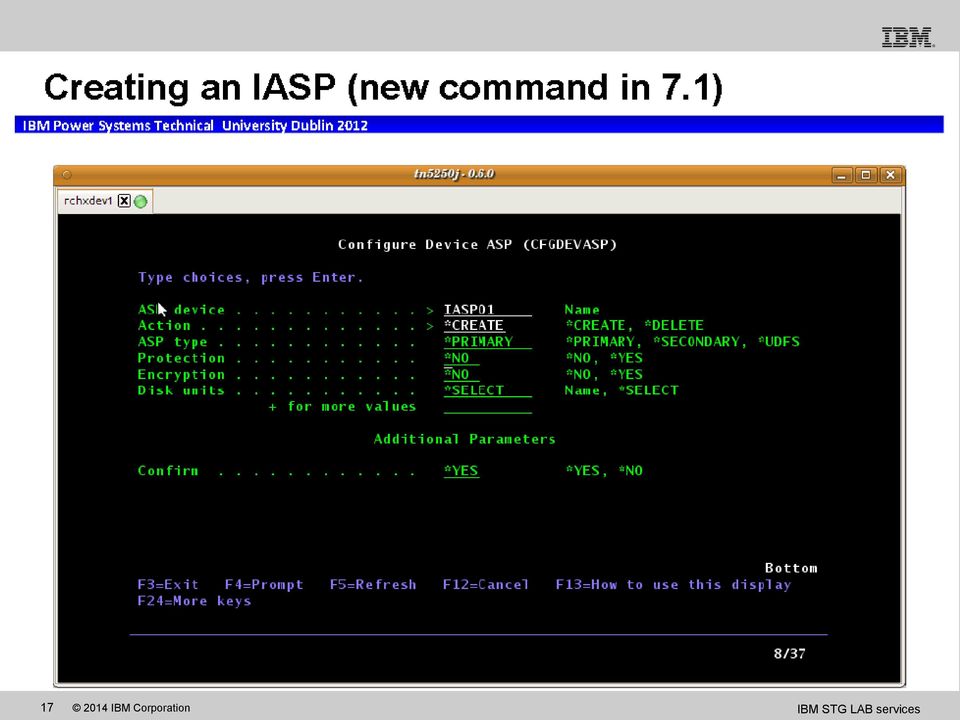Click the ASP device field IASP01
This screenshot has width=960, height=720.
pos(487,309)
